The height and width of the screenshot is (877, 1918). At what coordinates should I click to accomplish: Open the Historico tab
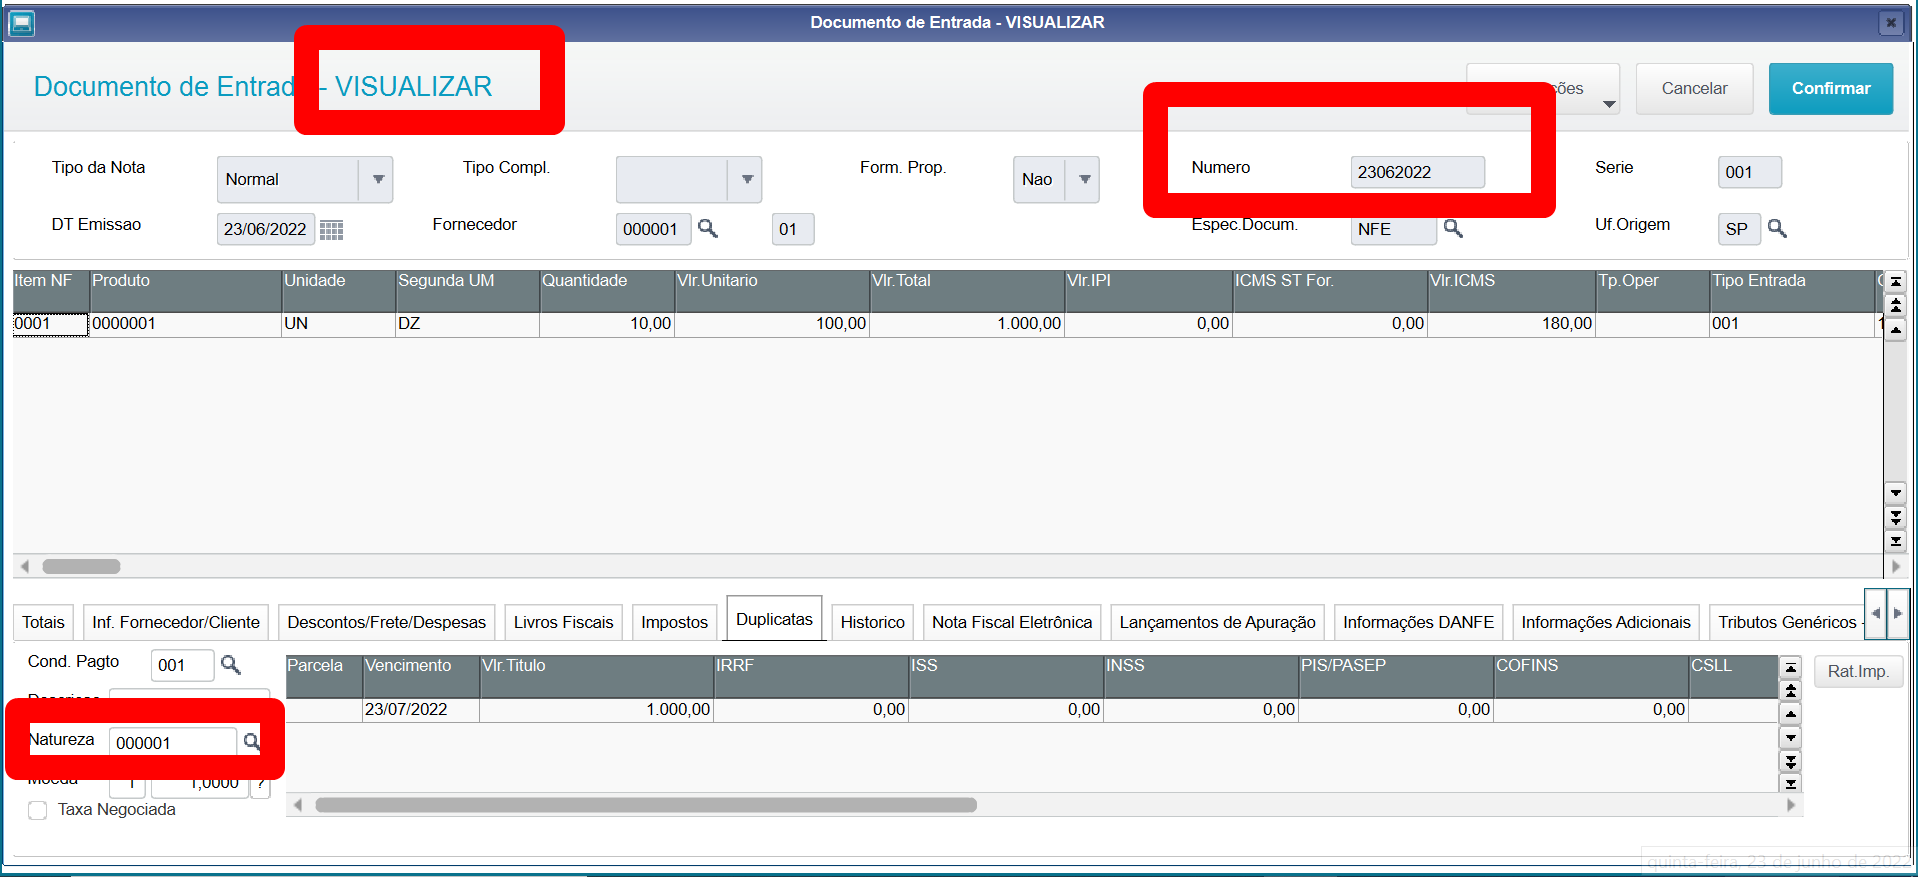click(873, 622)
